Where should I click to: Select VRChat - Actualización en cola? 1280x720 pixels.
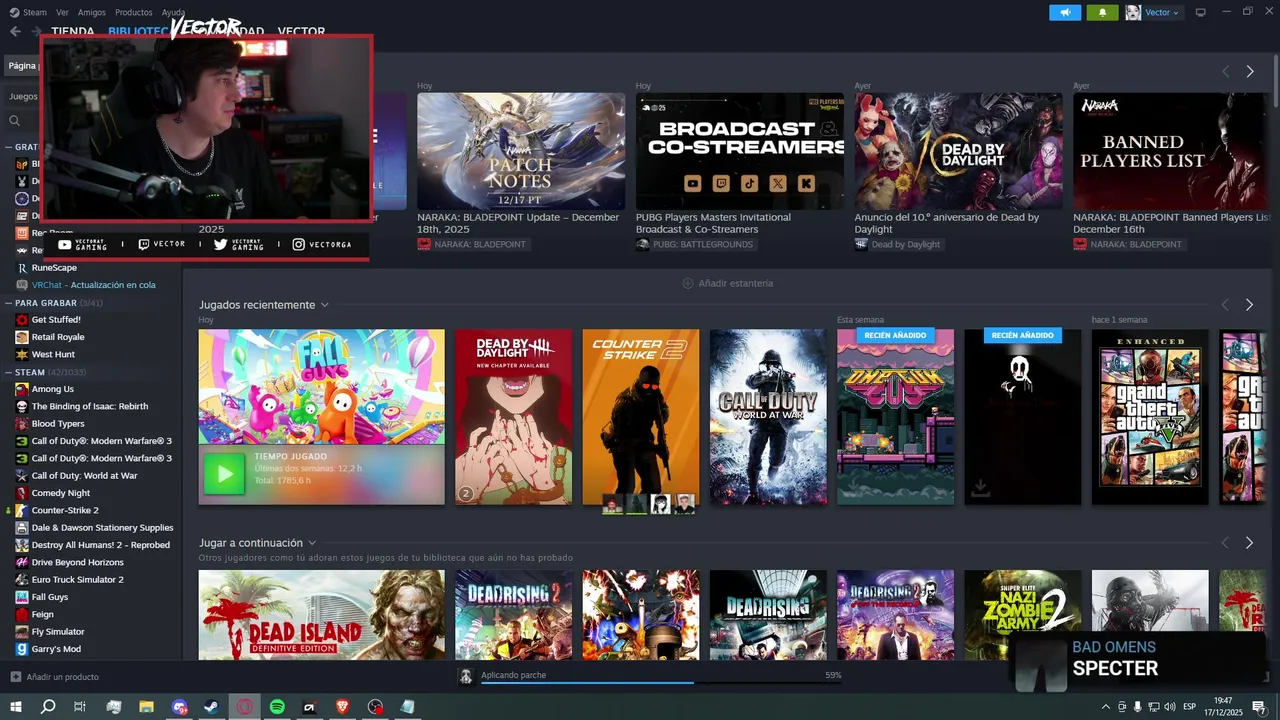point(93,285)
